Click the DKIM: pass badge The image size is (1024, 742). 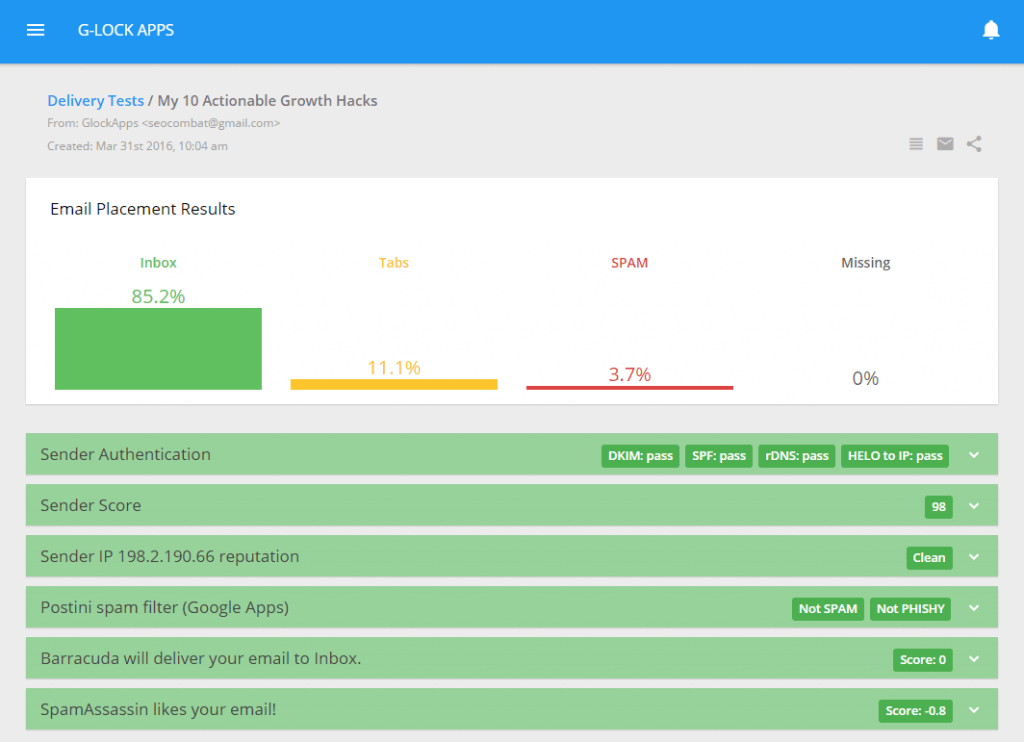coord(640,455)
